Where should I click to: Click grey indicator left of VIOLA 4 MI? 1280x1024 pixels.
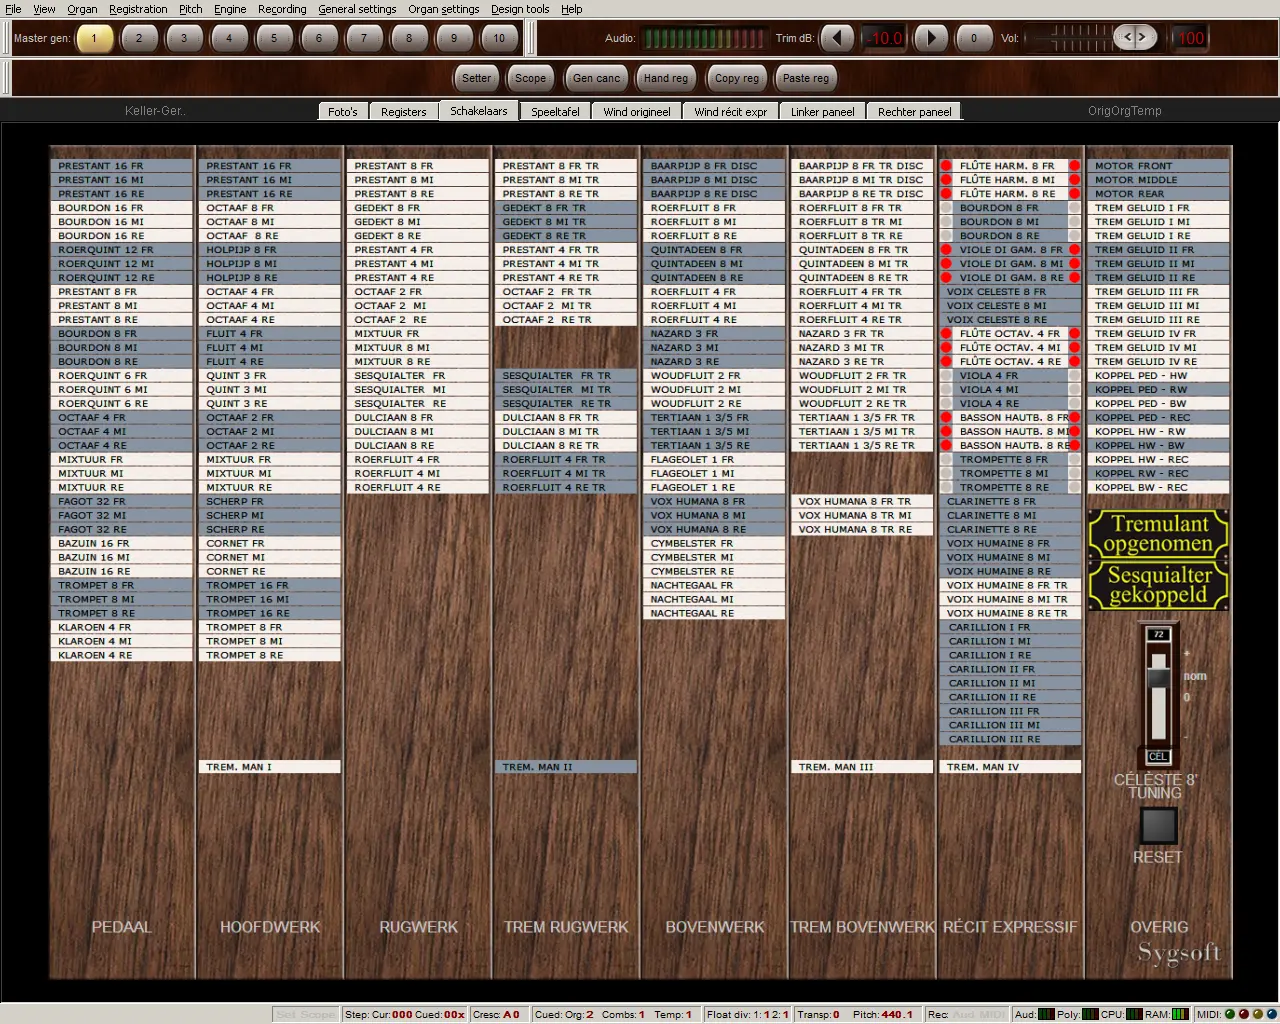(x=945, y=390)
